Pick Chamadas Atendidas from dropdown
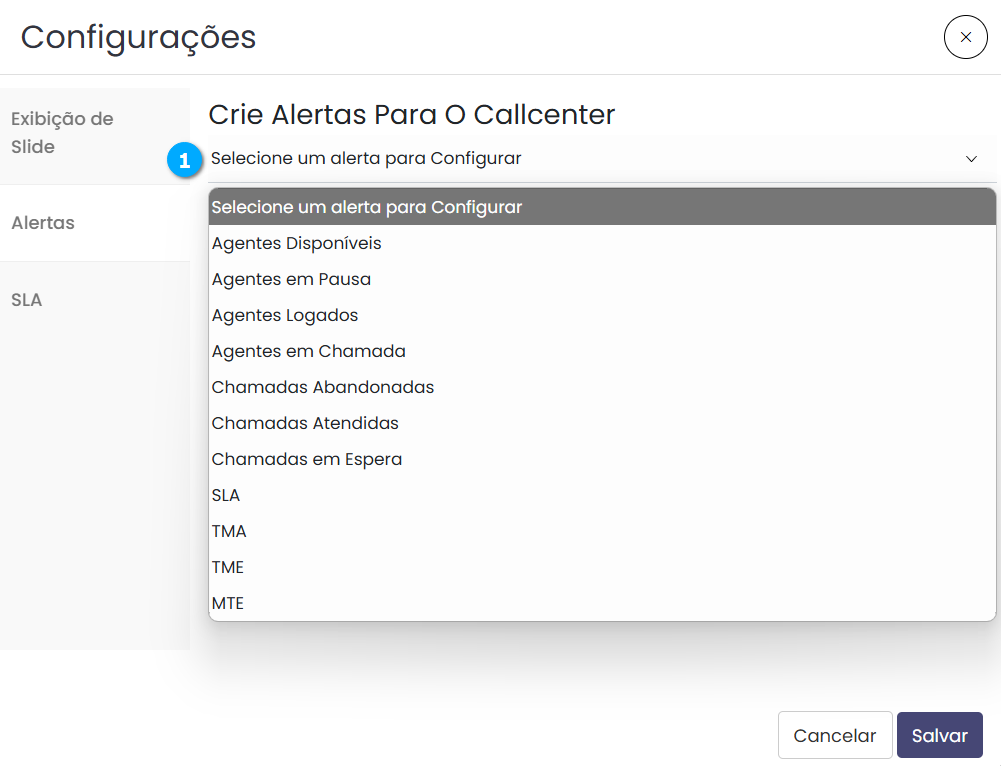 coord(305,423)
